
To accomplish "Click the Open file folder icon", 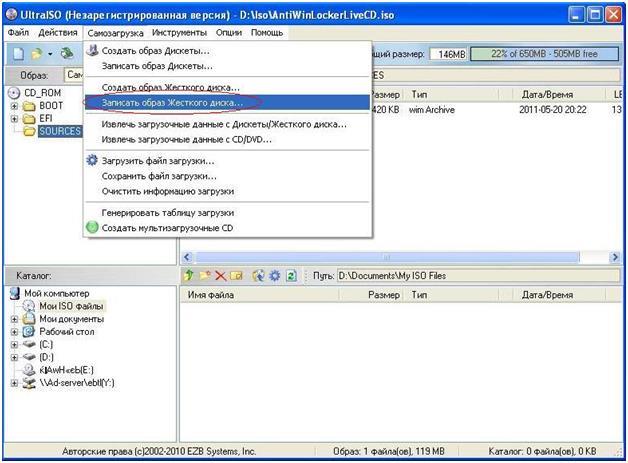I will 37,53.
